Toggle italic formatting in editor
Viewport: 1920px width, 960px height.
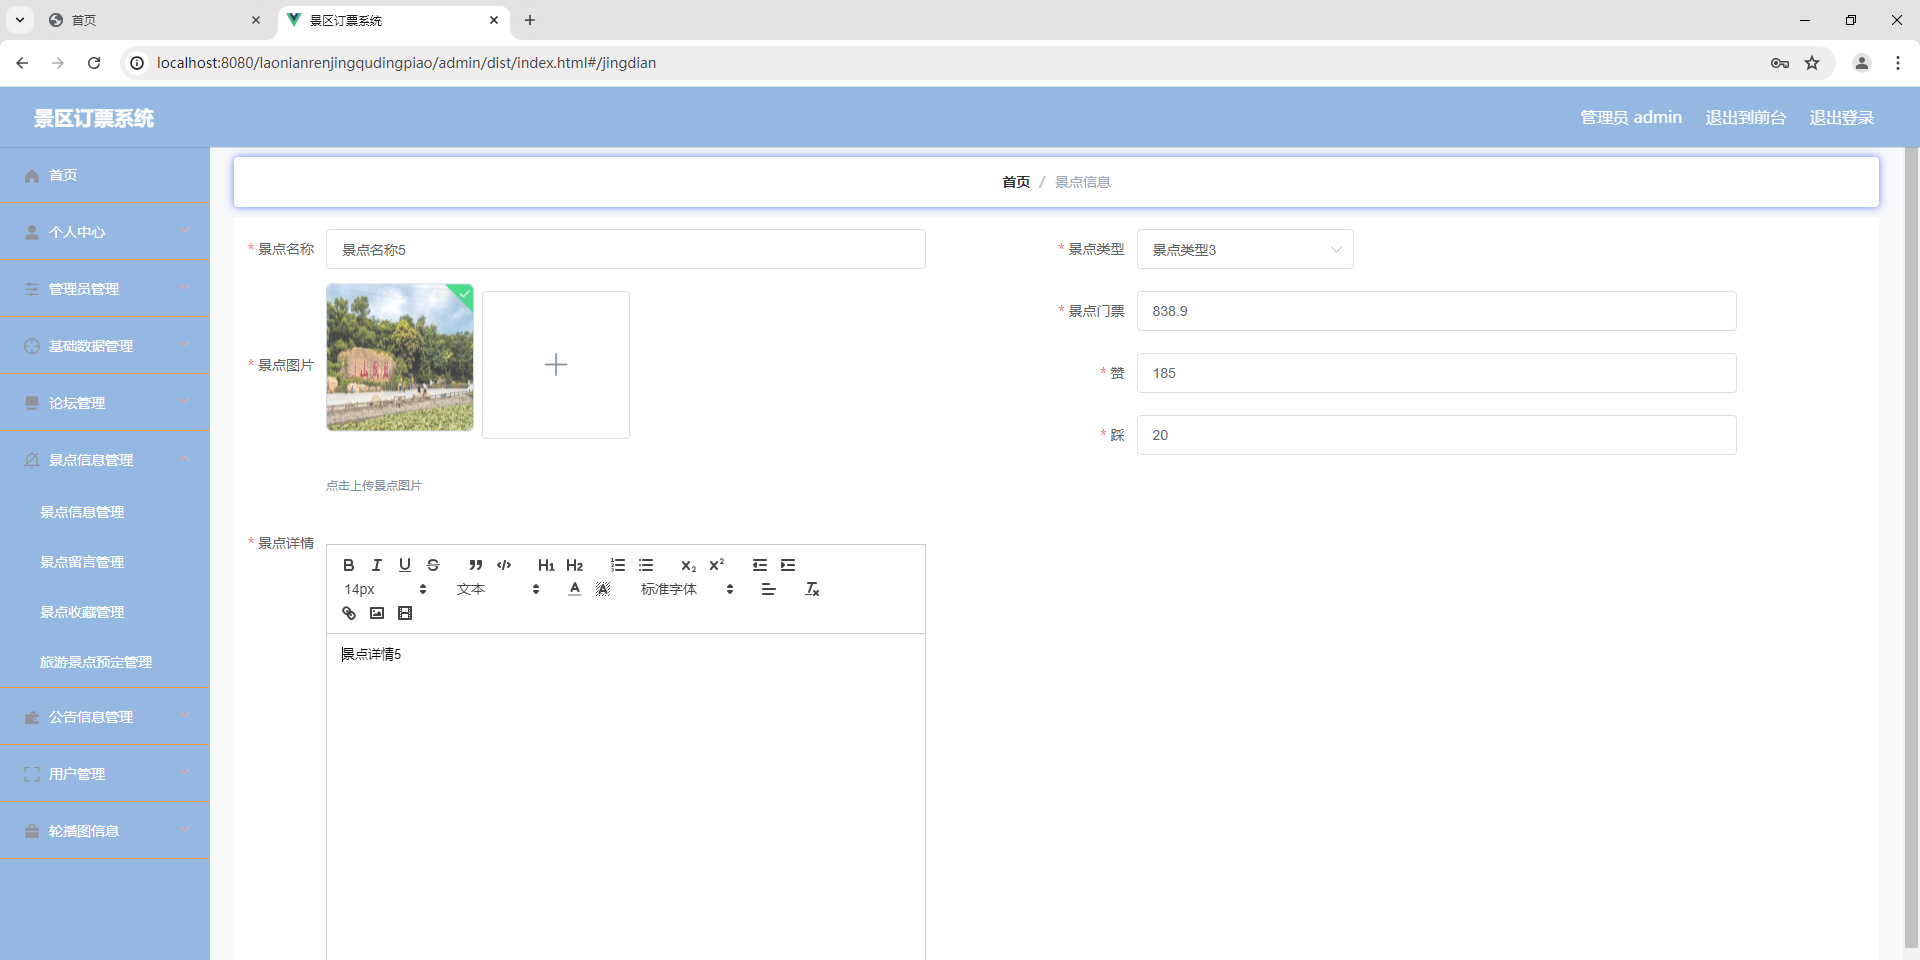click(x=377, y=565)
